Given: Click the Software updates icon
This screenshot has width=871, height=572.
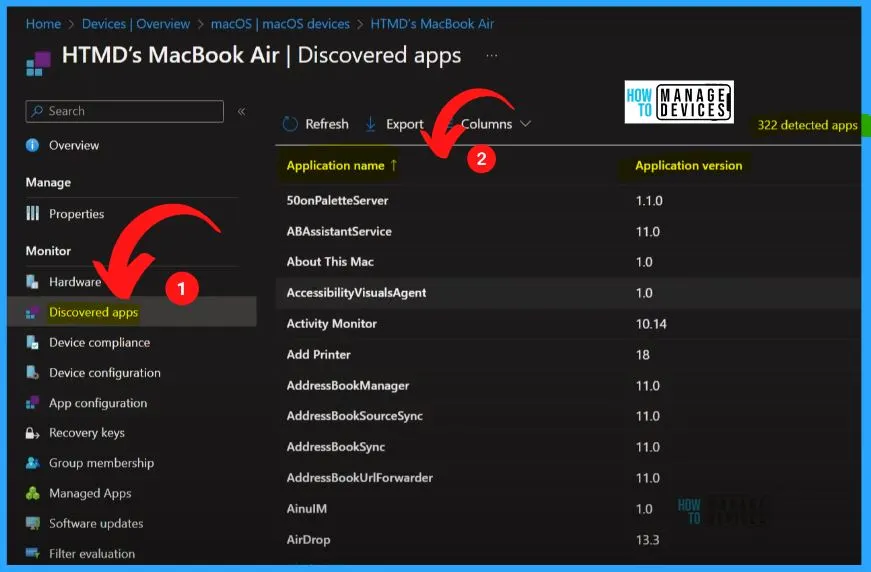Looking at the screenshot, I should pyautogui.click(x=33, y=523).
